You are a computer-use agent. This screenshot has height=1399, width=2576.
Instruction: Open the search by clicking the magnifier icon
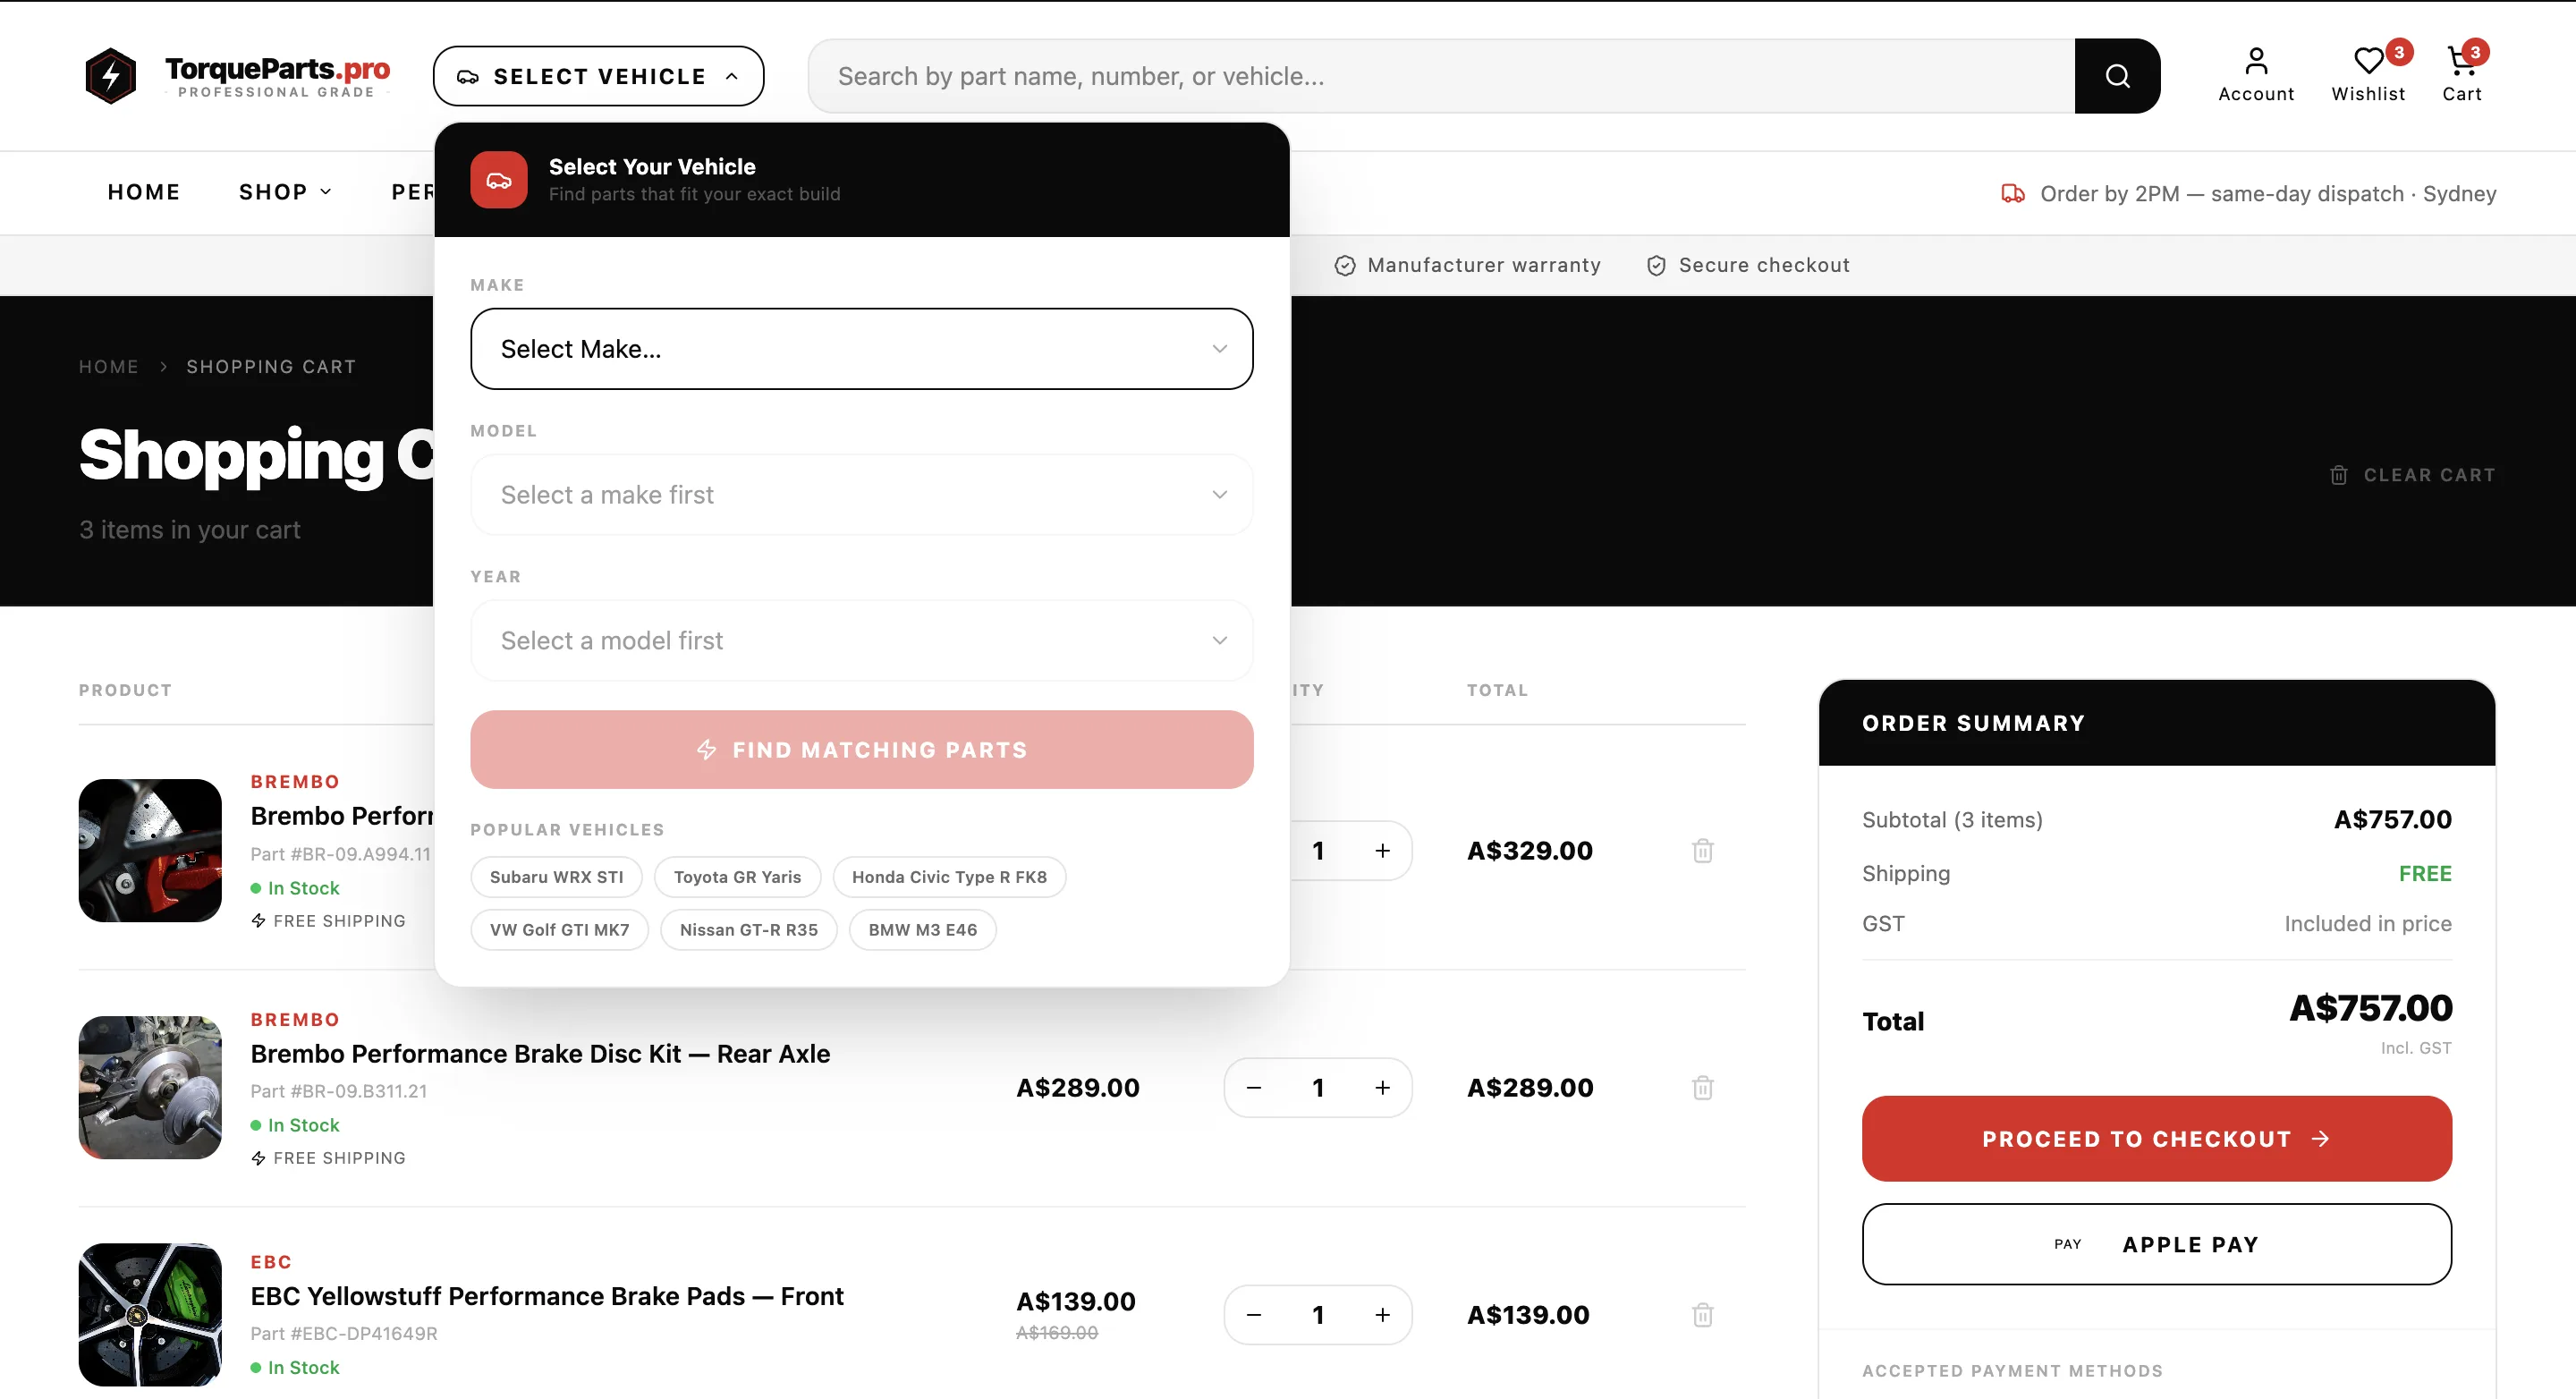(2117, 75)
